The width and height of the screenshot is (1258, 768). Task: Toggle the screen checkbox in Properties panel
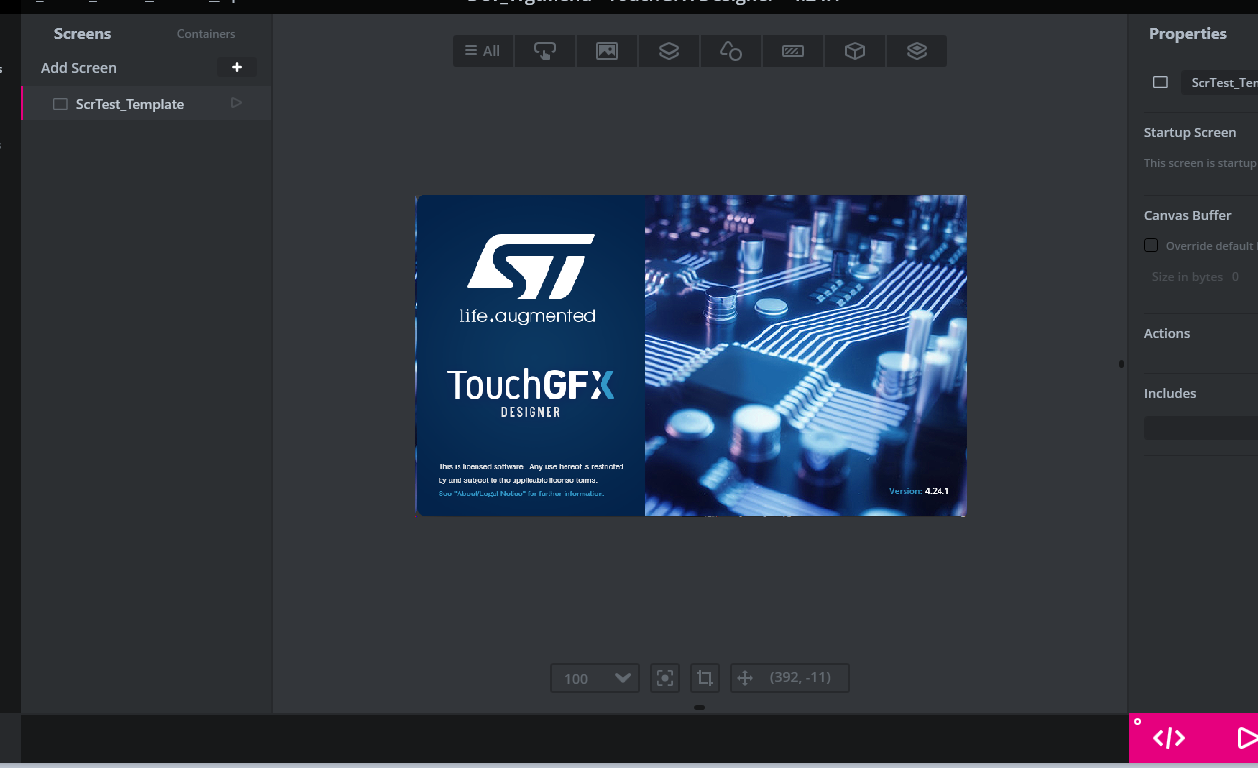(1161, 82)
